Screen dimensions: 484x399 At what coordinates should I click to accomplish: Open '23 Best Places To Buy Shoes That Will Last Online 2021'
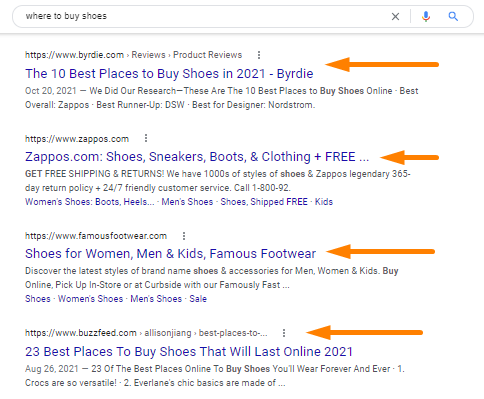189,352
